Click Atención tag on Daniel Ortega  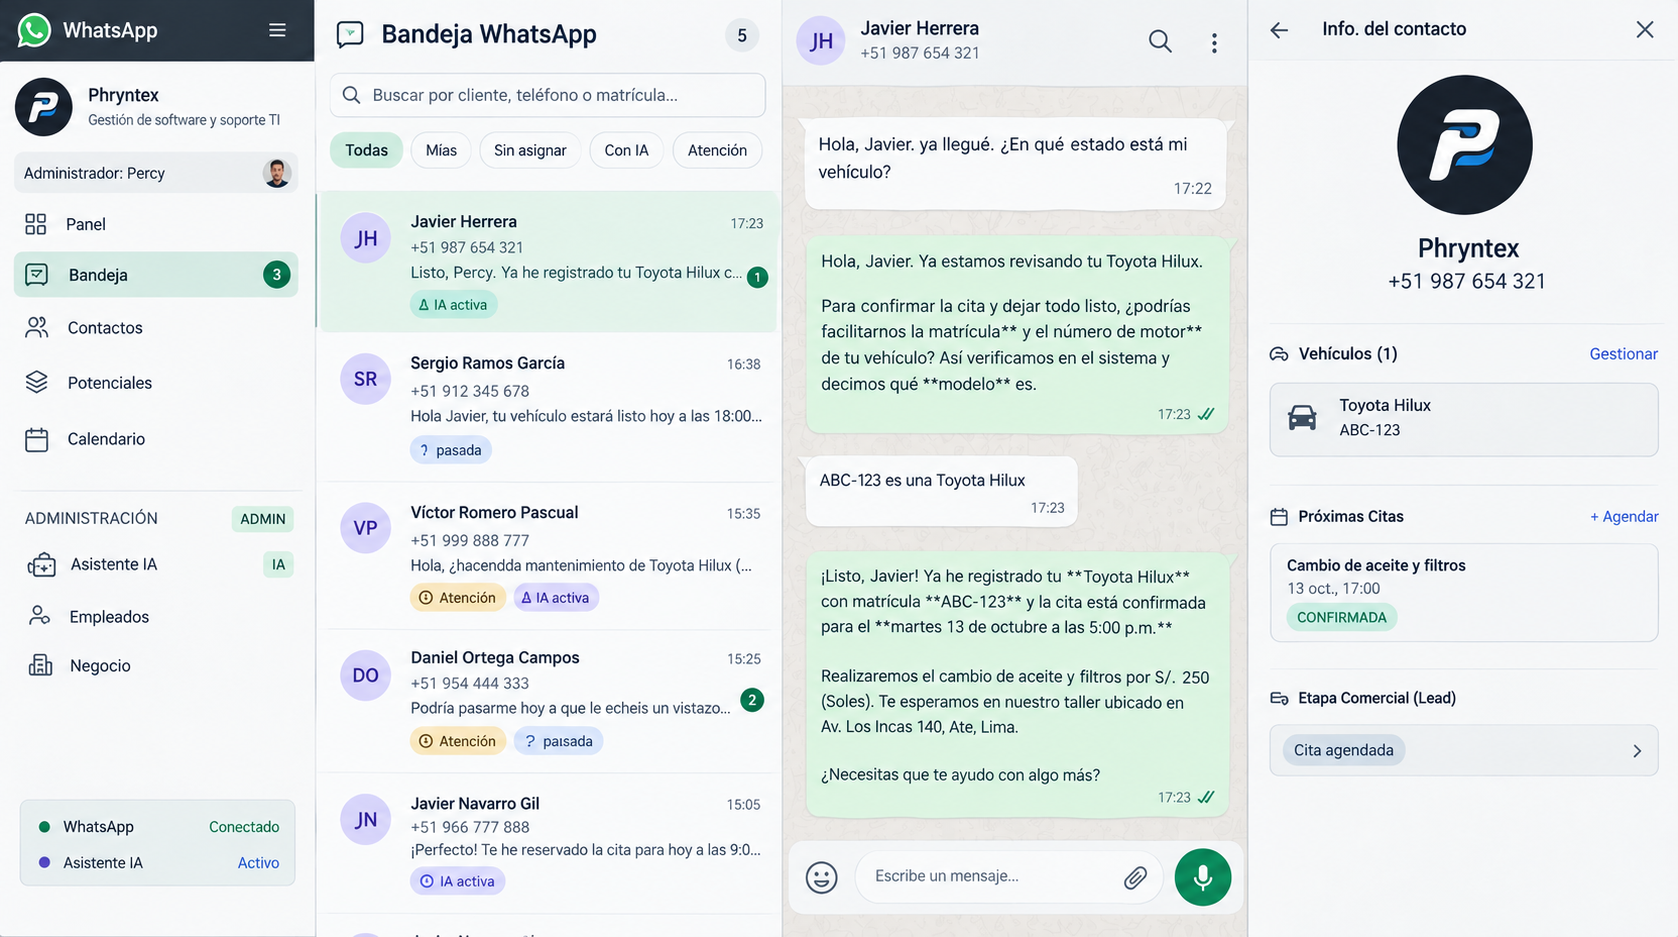458,741
